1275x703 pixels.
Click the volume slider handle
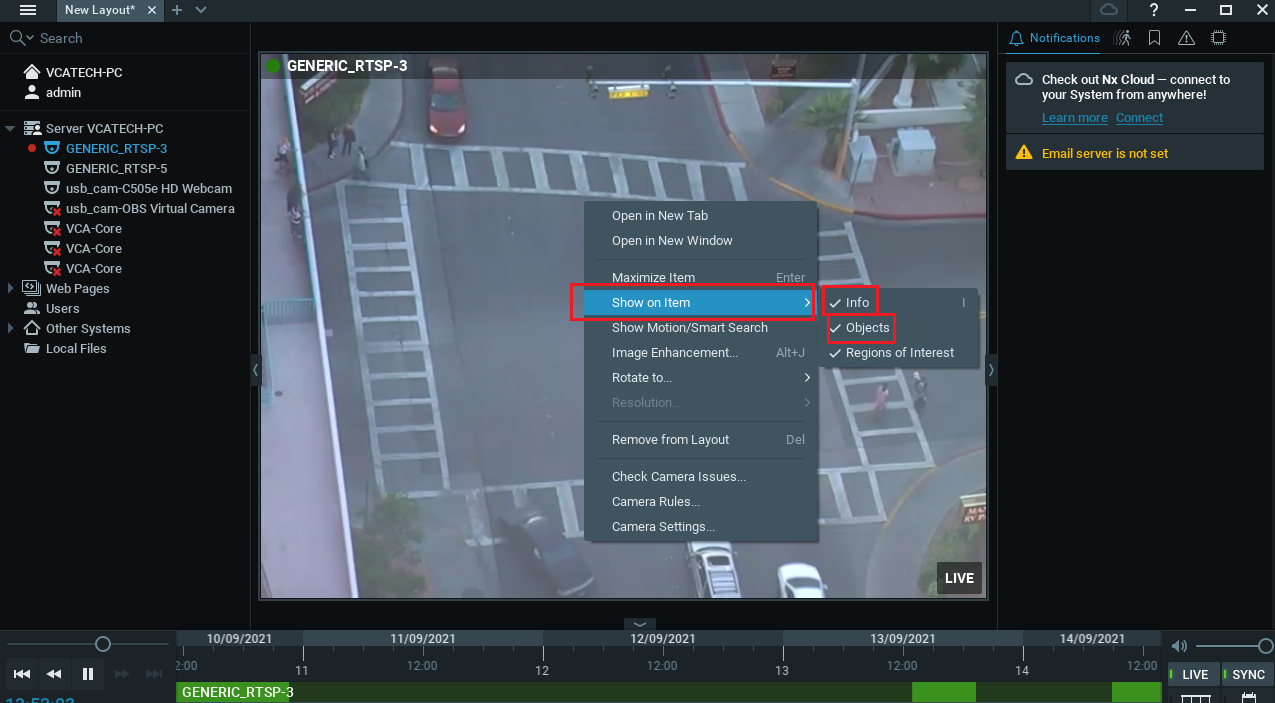1265,646
